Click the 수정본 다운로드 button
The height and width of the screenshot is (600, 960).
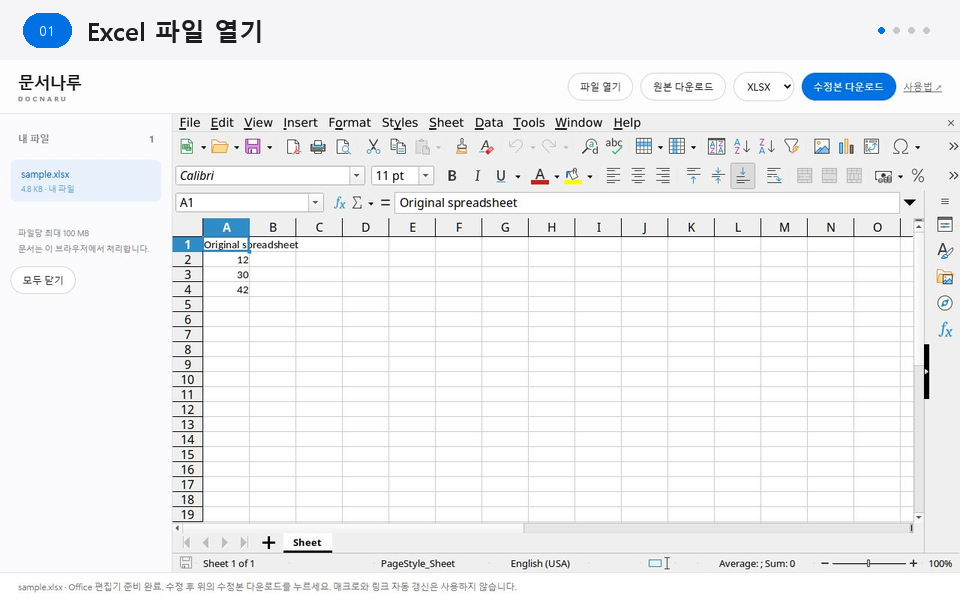tap(848, 87)
